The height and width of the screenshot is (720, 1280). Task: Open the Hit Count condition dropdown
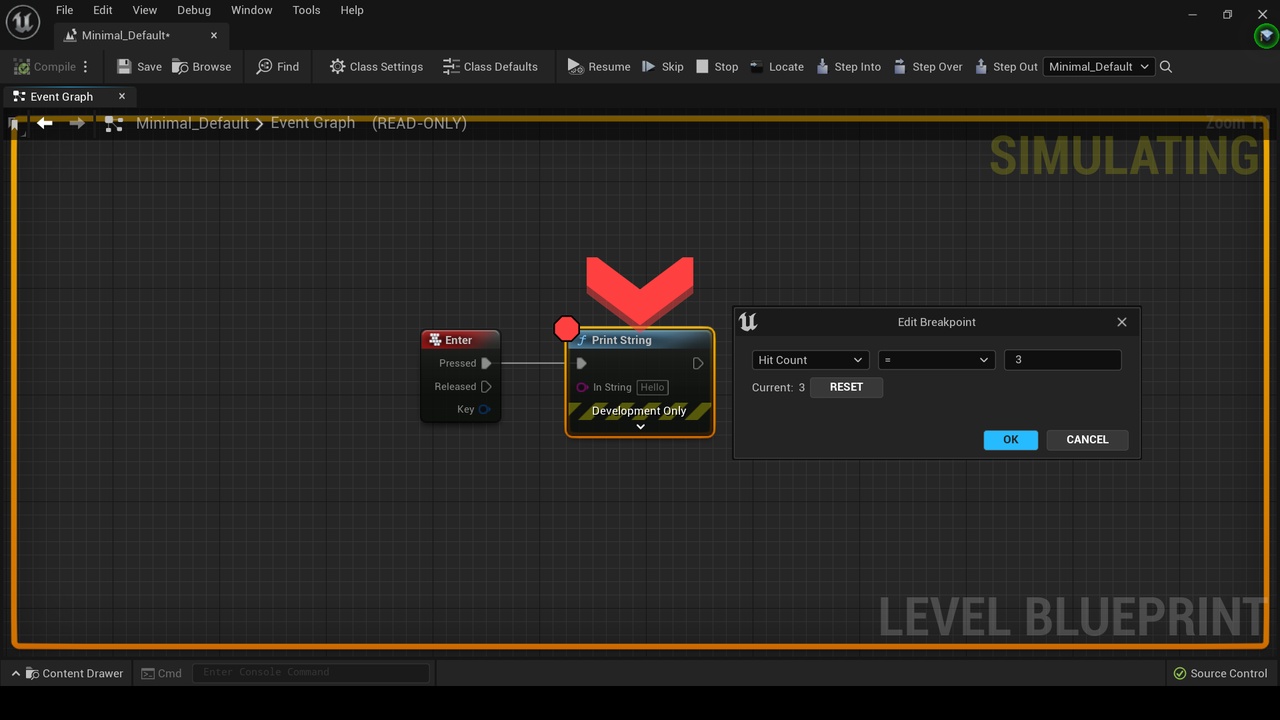click(x=810, y=360)
